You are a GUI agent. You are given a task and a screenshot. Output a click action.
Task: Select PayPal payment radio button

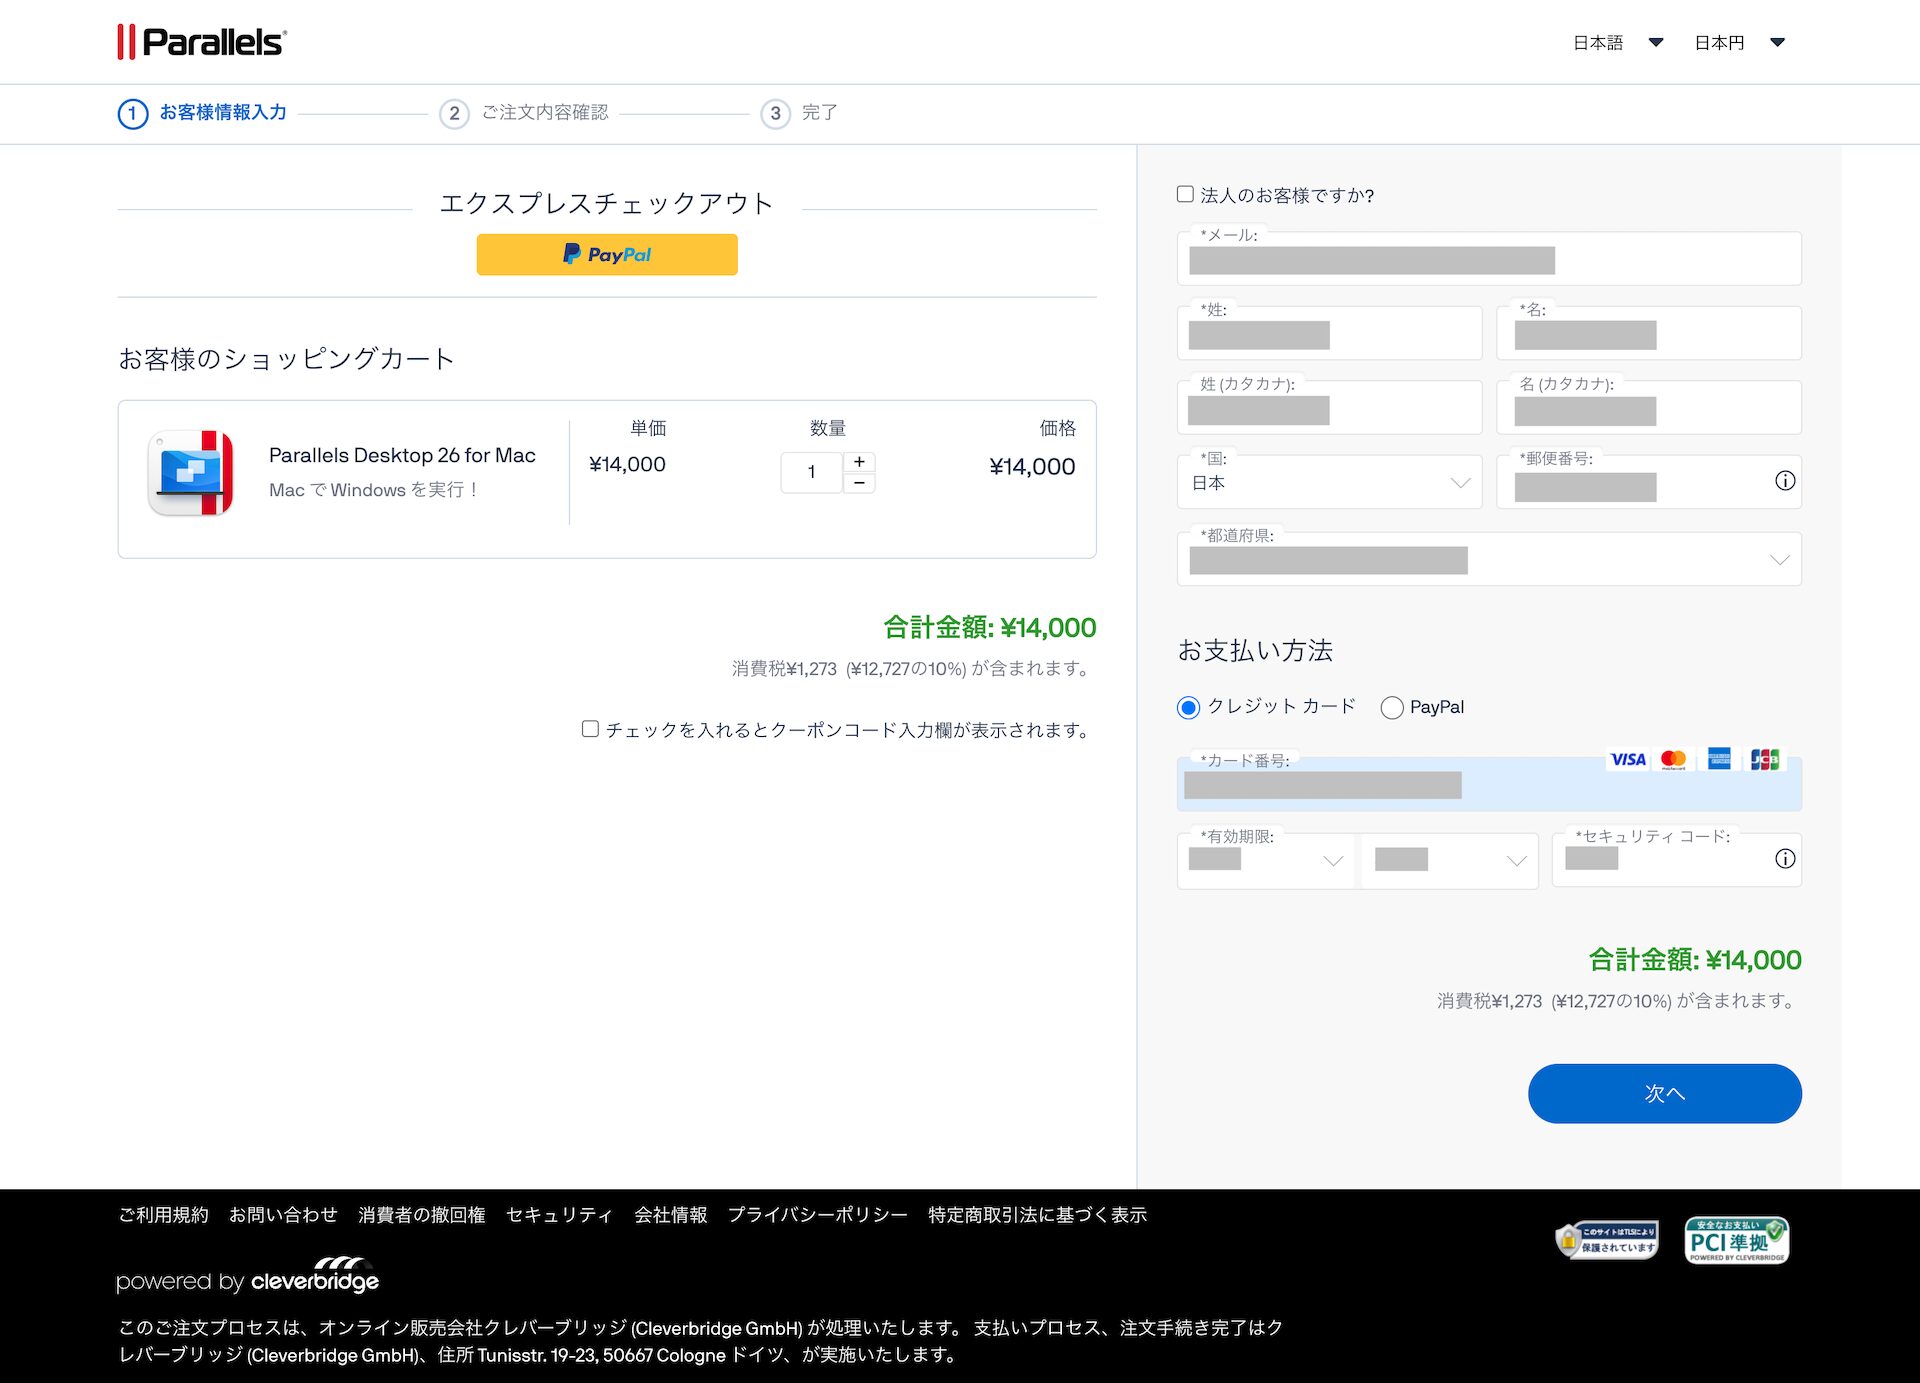[1392, 708]
